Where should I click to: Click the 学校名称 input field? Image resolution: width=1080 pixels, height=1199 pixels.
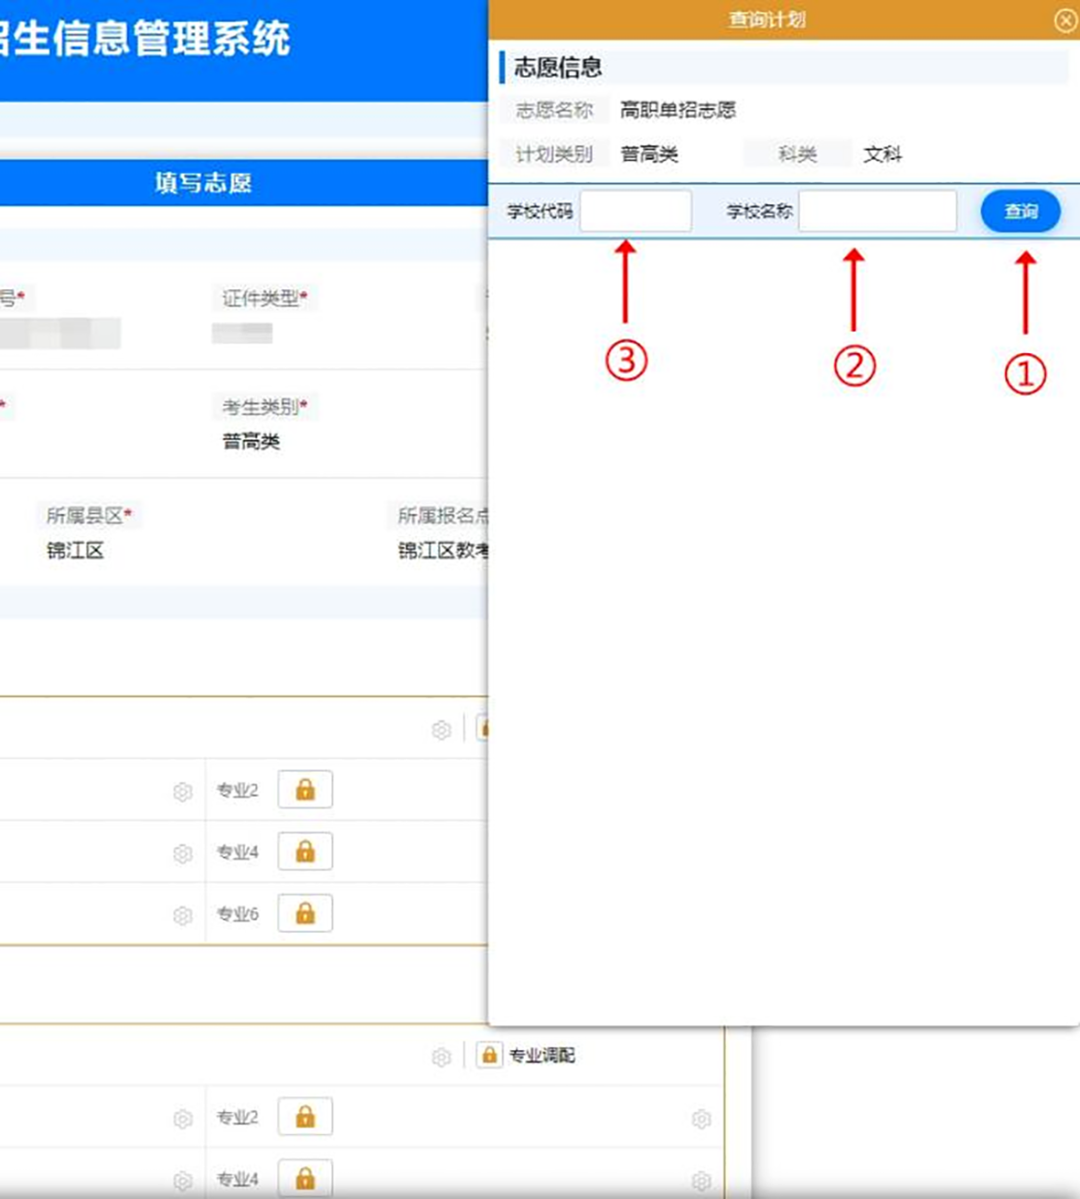pos(877,211)
